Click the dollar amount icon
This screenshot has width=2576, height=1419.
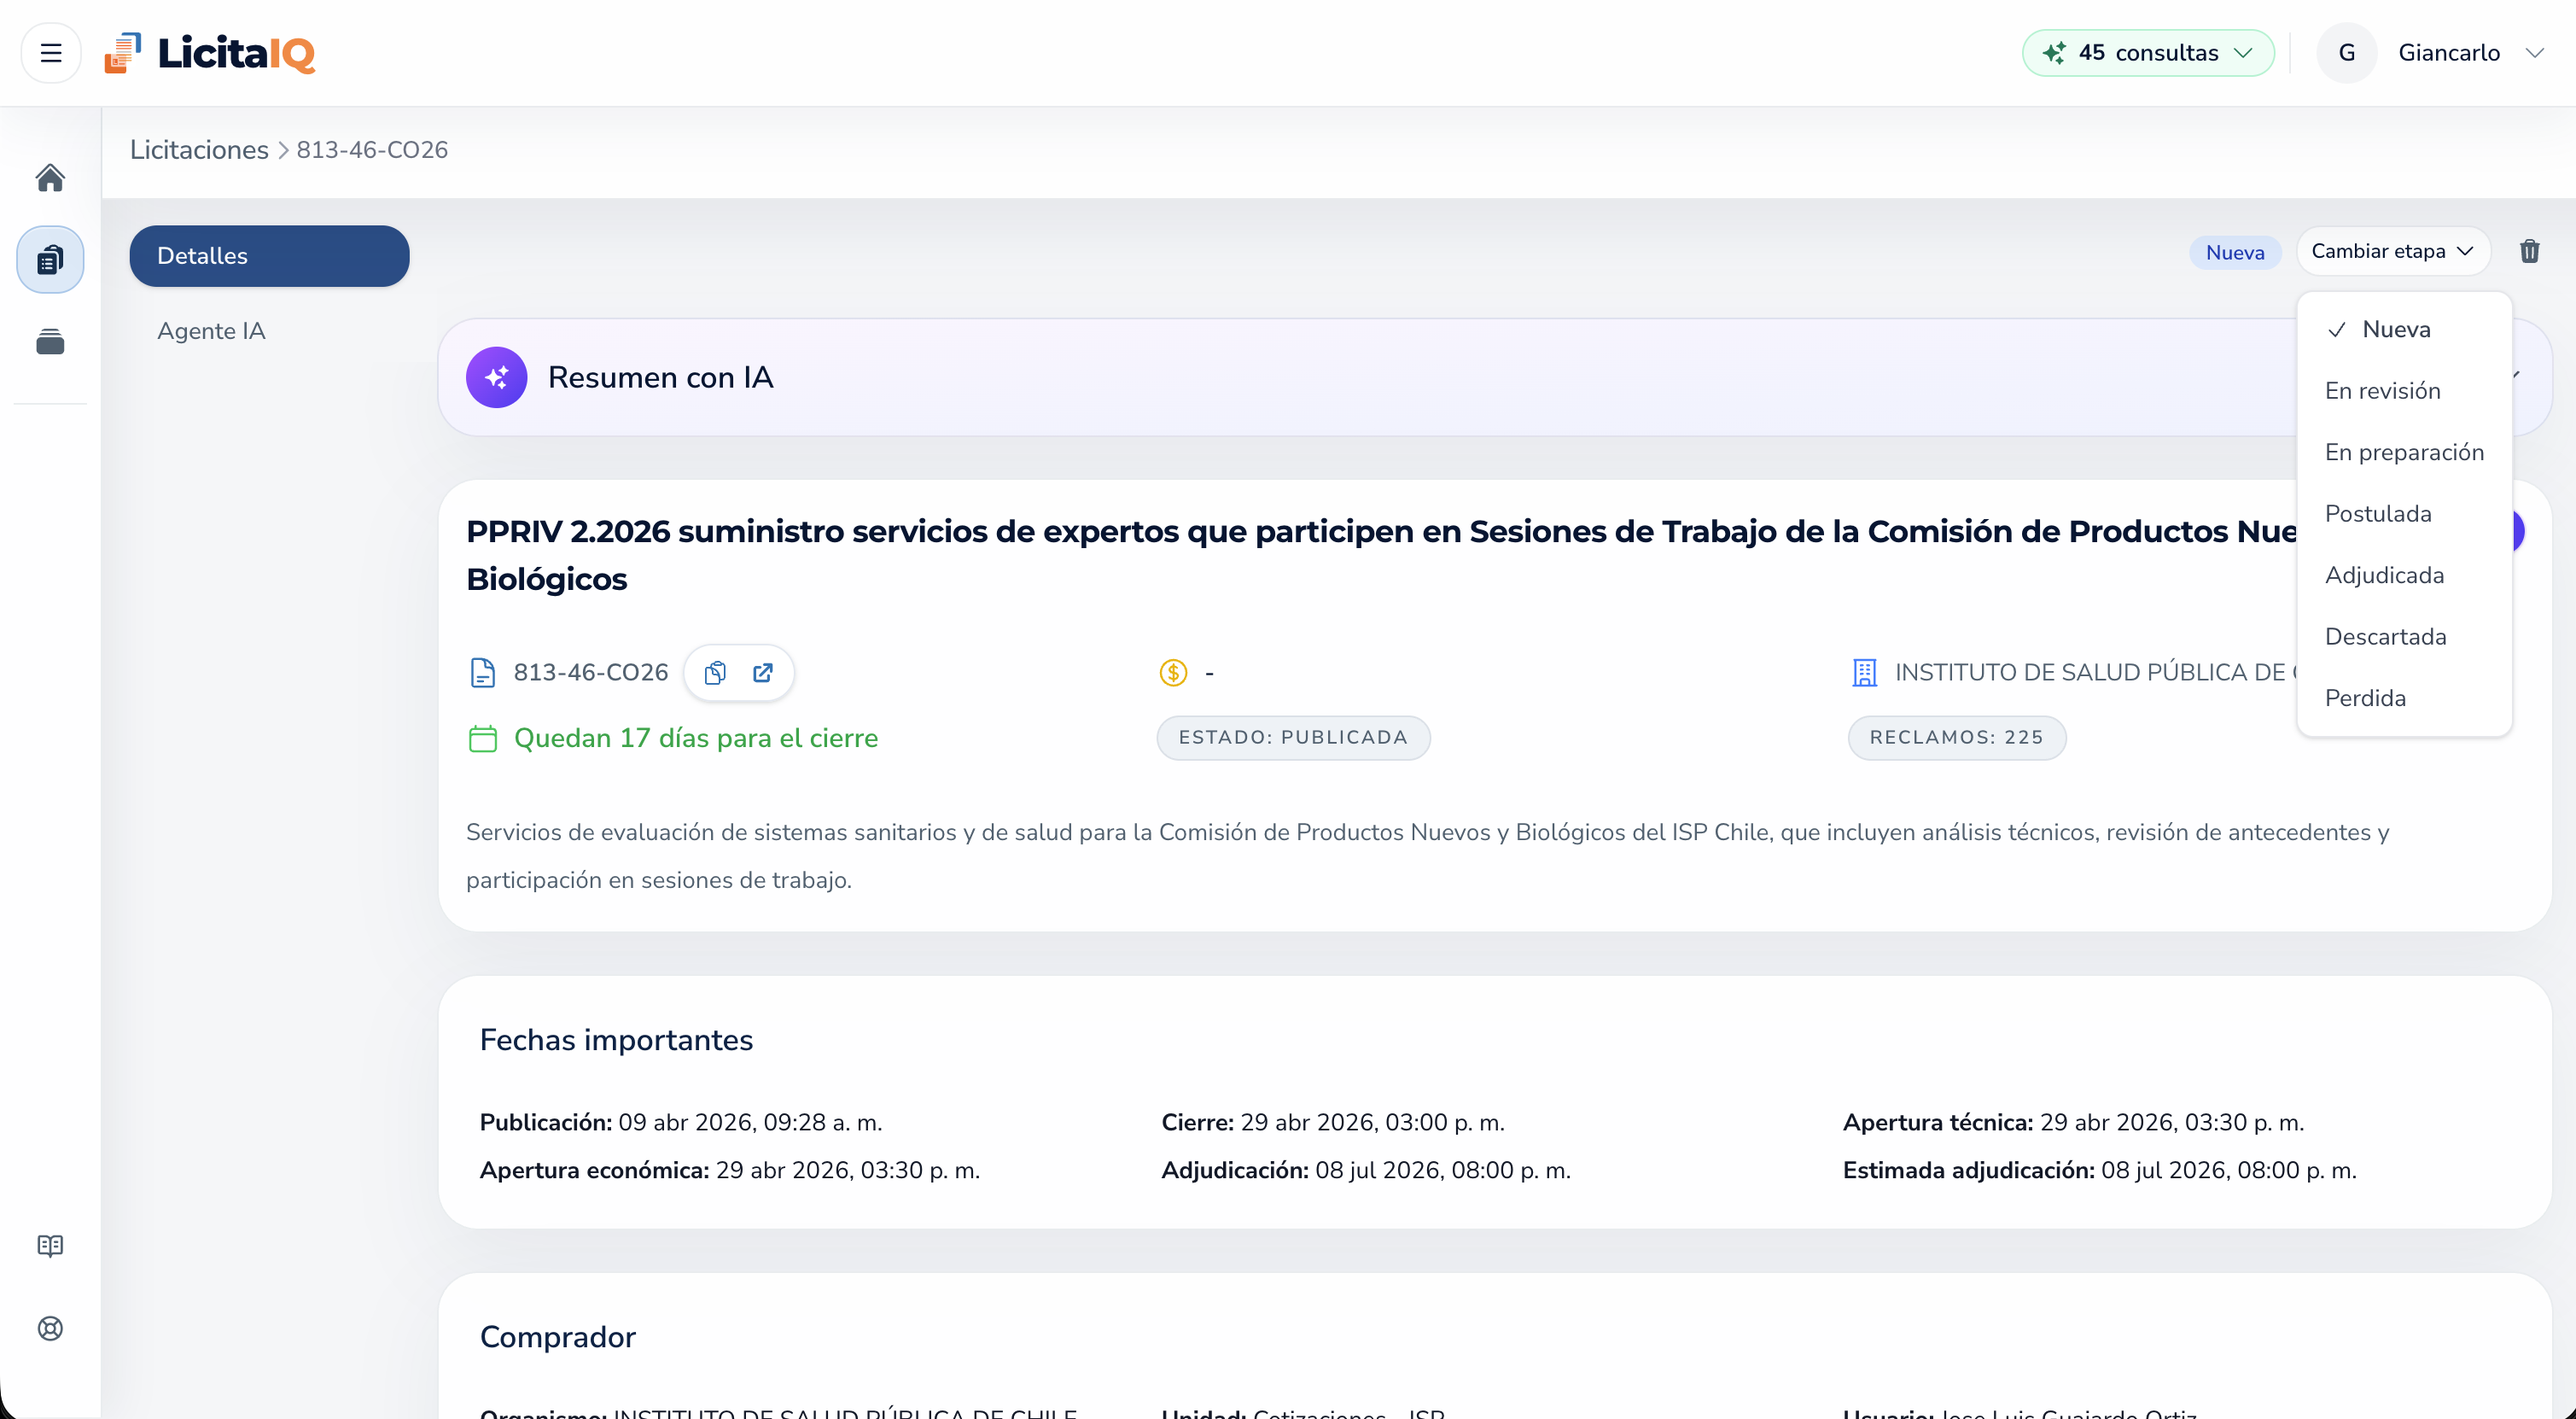(x=1173, y=672)
